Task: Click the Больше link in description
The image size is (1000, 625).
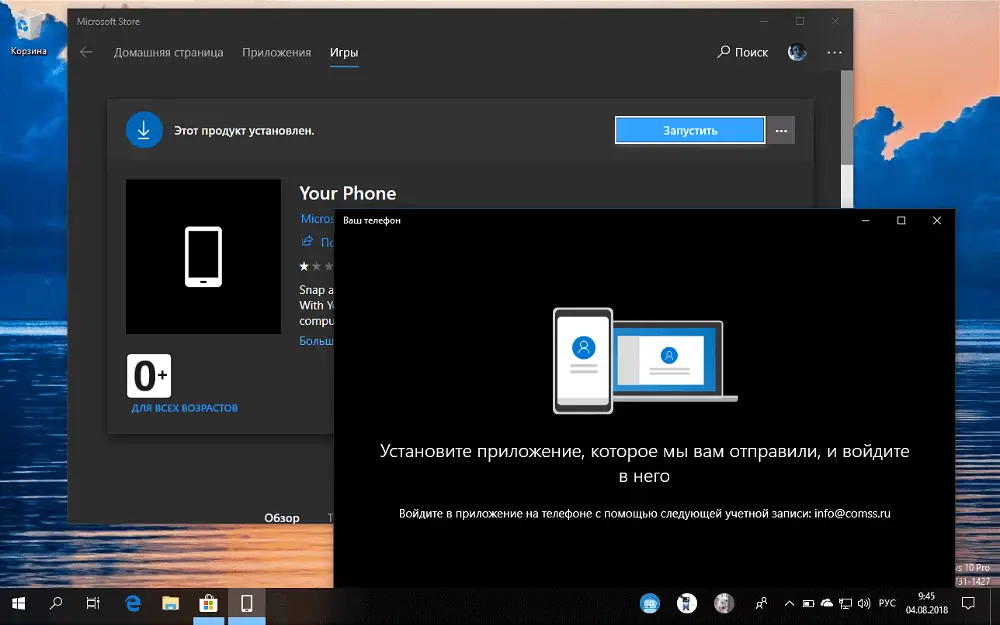Action: [x=316, y=341]
